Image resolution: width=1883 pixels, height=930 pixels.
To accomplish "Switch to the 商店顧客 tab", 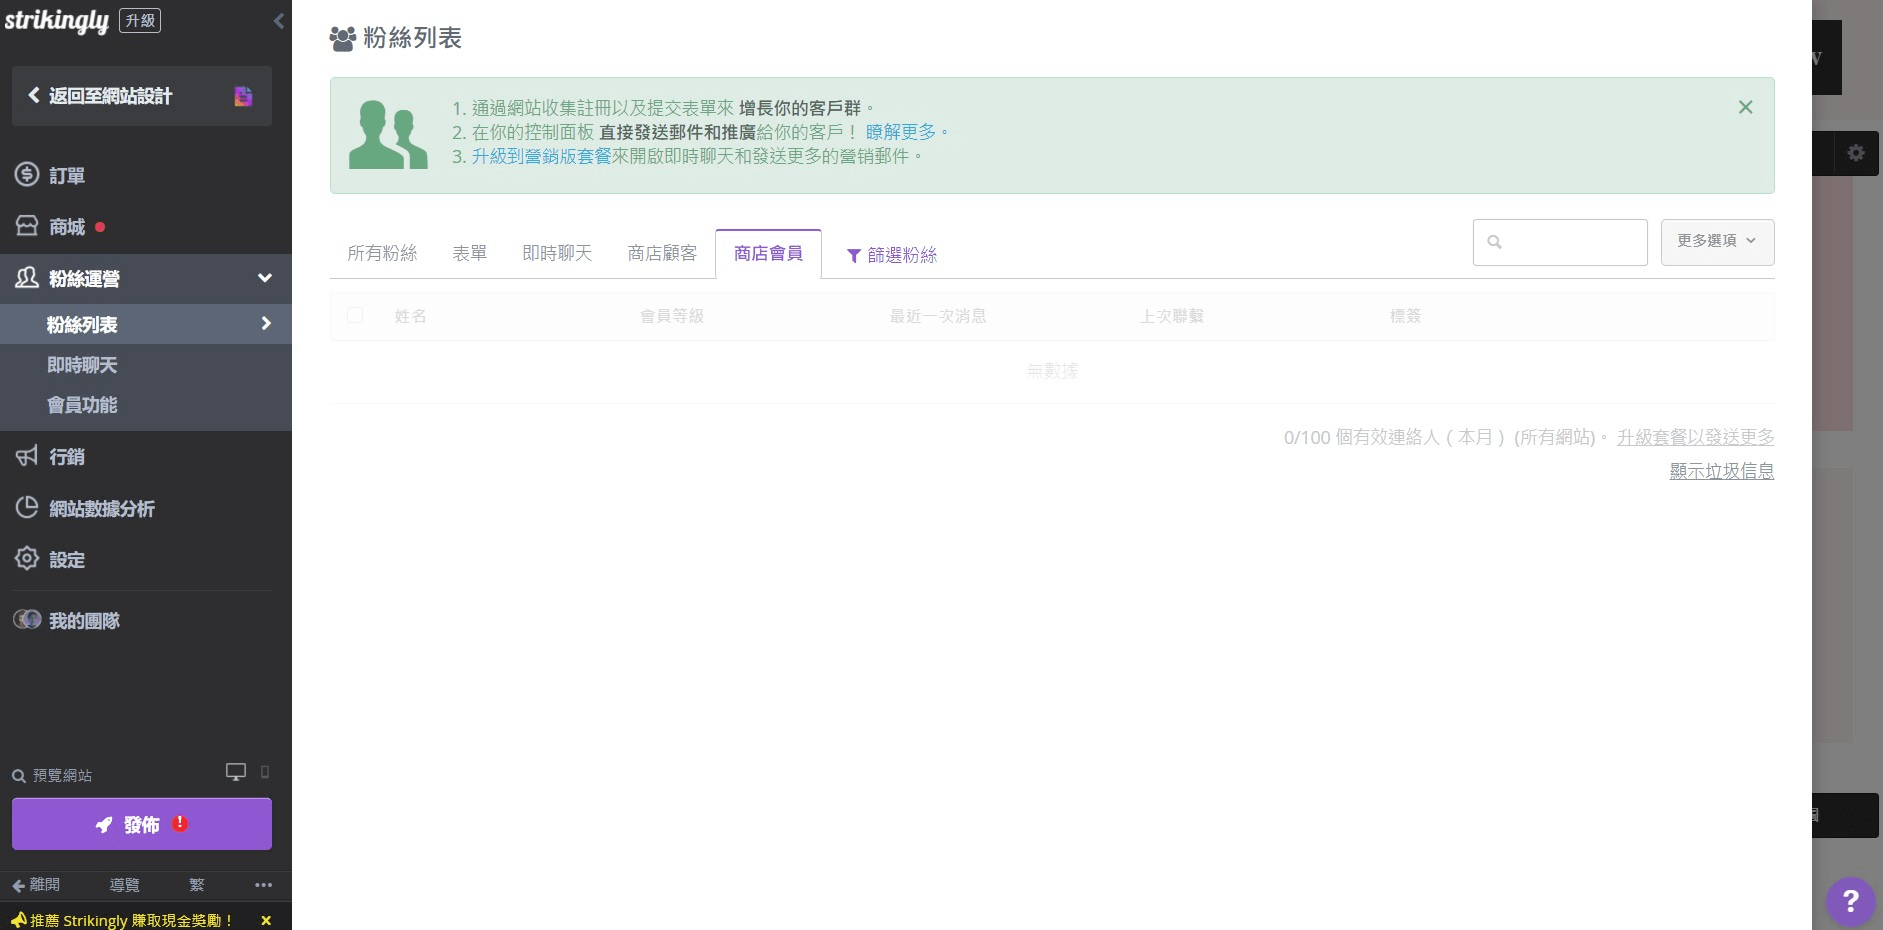I will point(662,253).
